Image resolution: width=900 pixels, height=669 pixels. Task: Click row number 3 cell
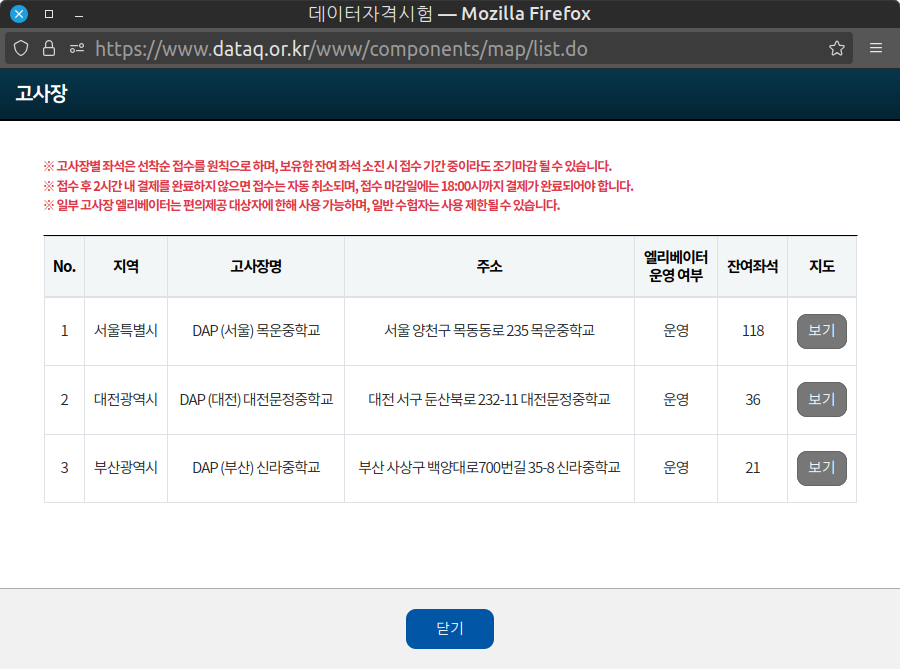point(64,468)
